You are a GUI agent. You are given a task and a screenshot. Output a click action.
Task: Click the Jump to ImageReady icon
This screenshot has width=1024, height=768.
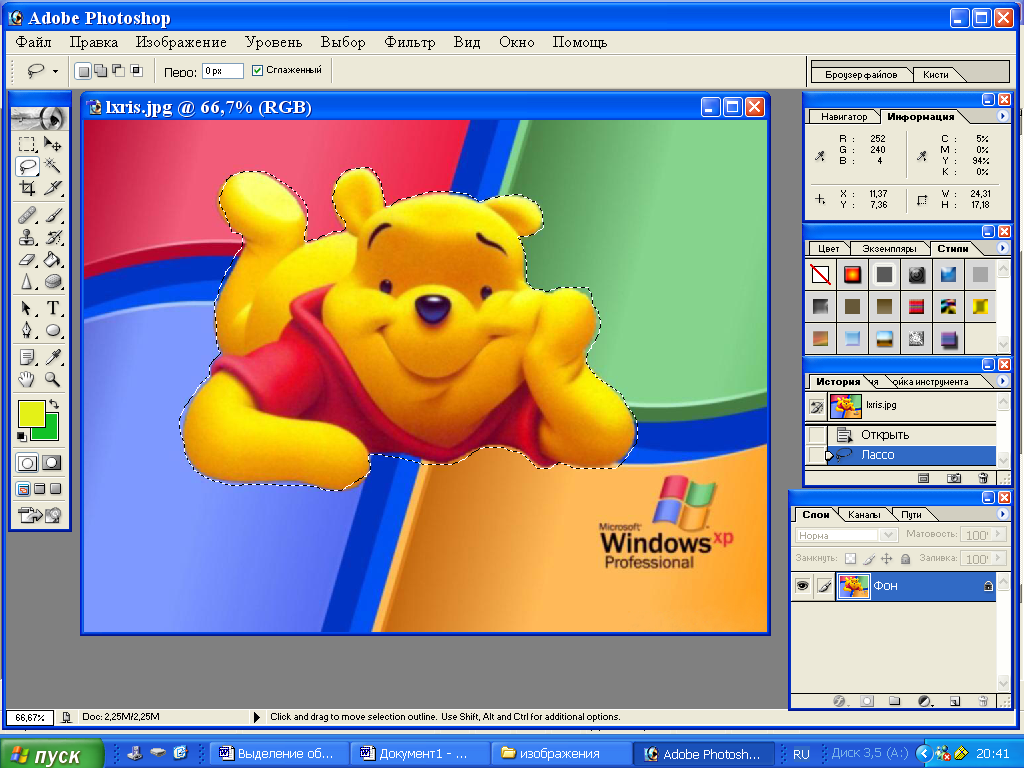click(x=39, y=515)
